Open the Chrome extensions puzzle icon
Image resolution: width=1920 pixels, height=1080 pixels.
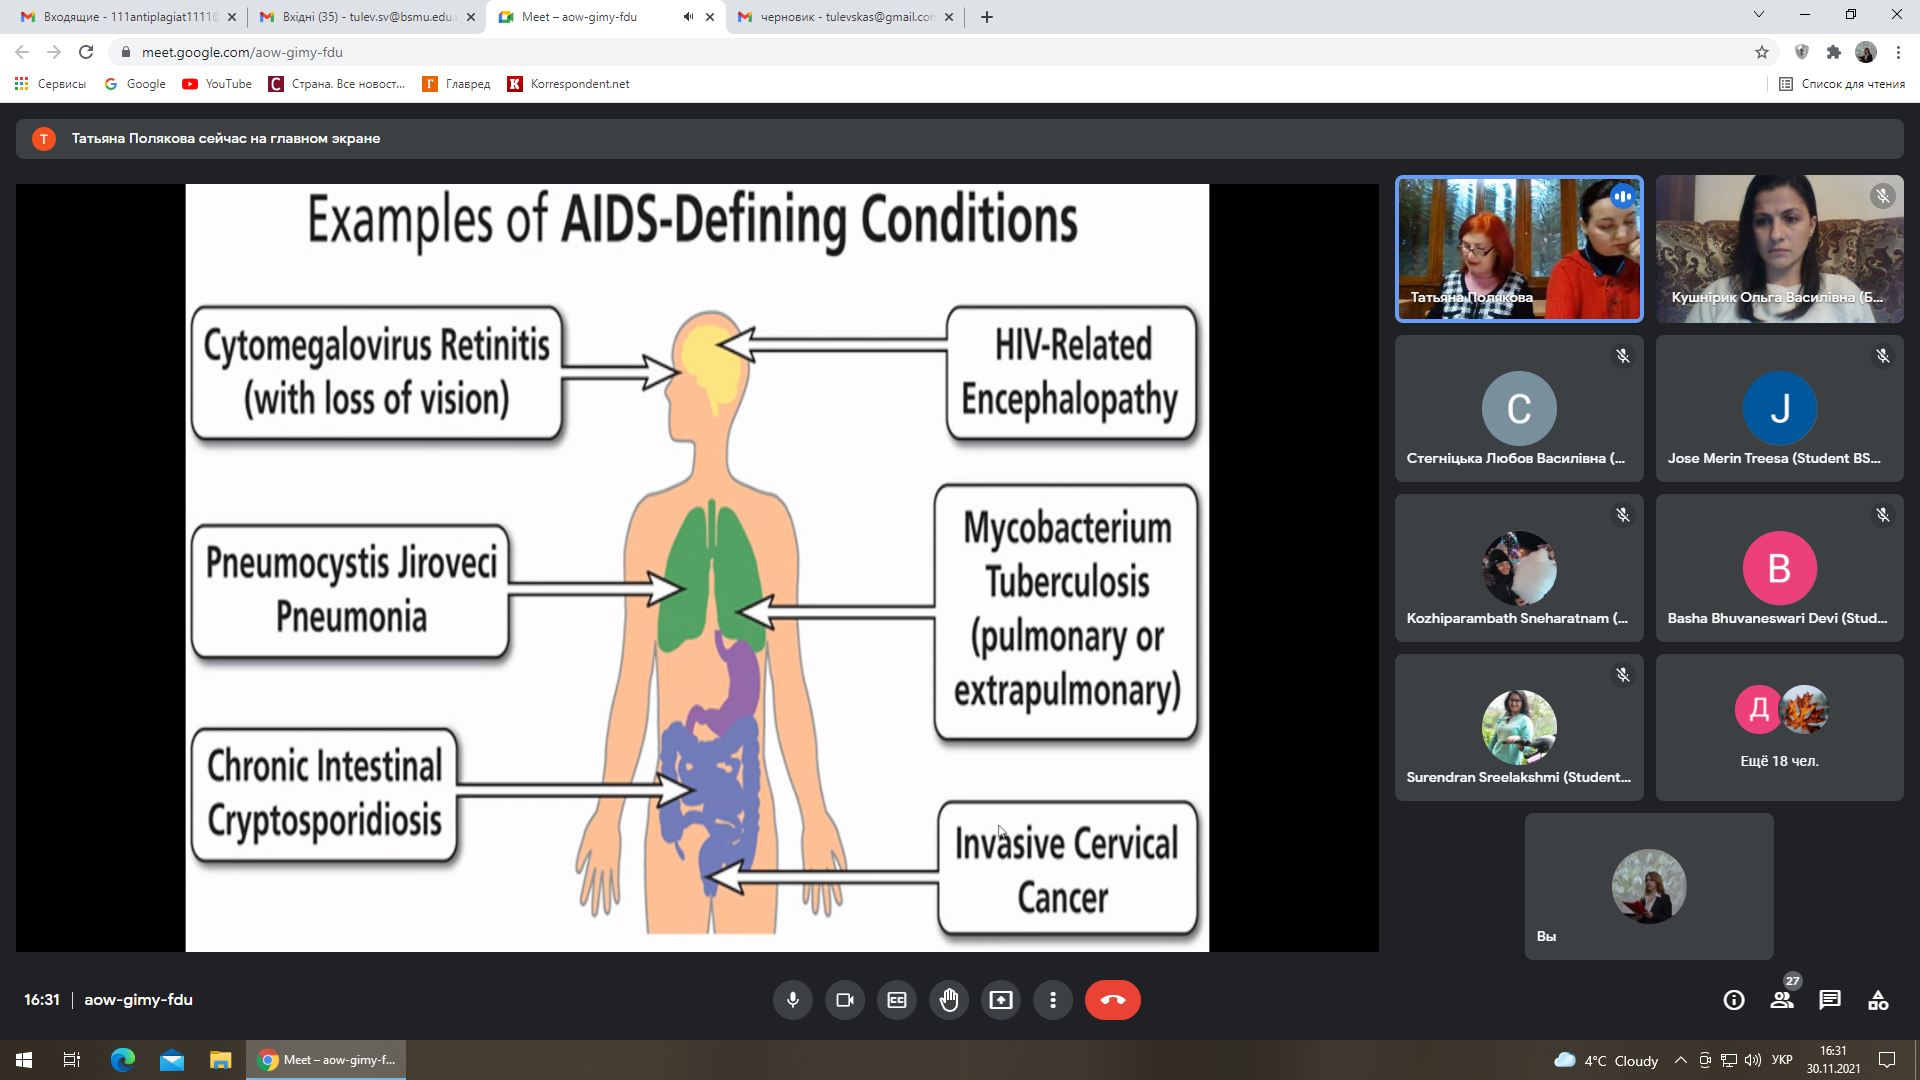pyautogui.click(x=1833, y=52)
